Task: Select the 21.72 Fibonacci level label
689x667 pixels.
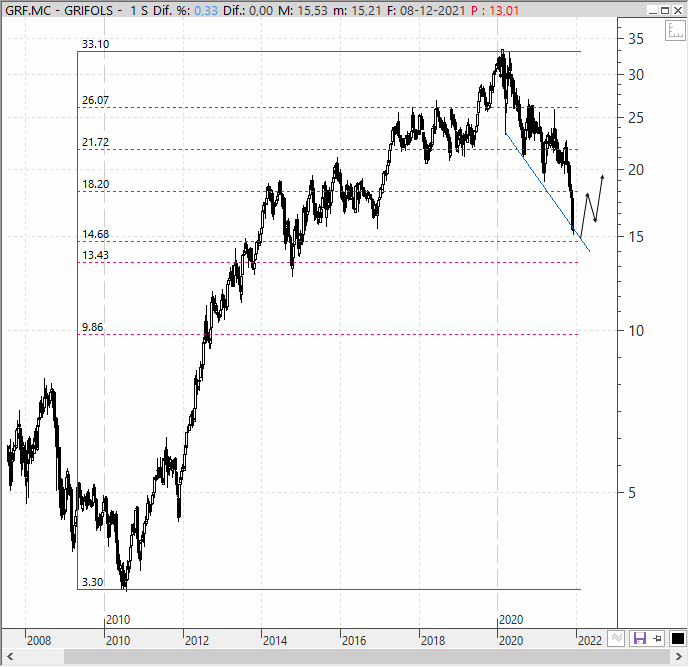Action: (x=95, y=142)
